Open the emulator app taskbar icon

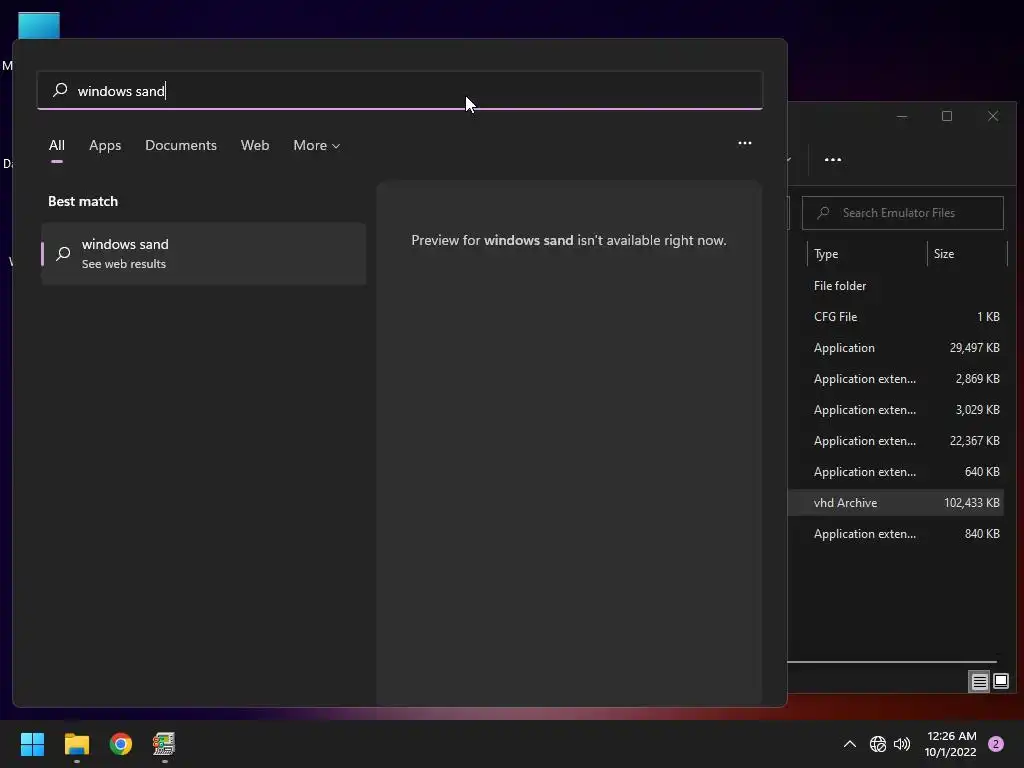coord(164,744)
